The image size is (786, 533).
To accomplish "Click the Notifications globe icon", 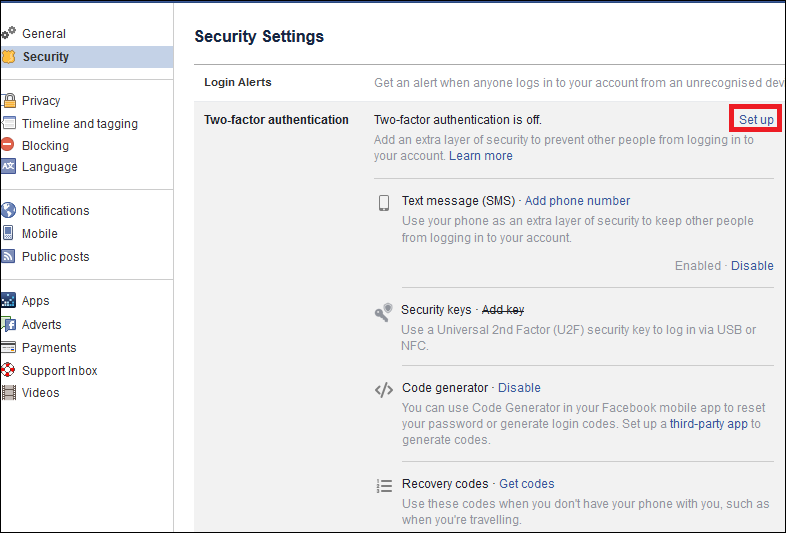I will 9,210.
